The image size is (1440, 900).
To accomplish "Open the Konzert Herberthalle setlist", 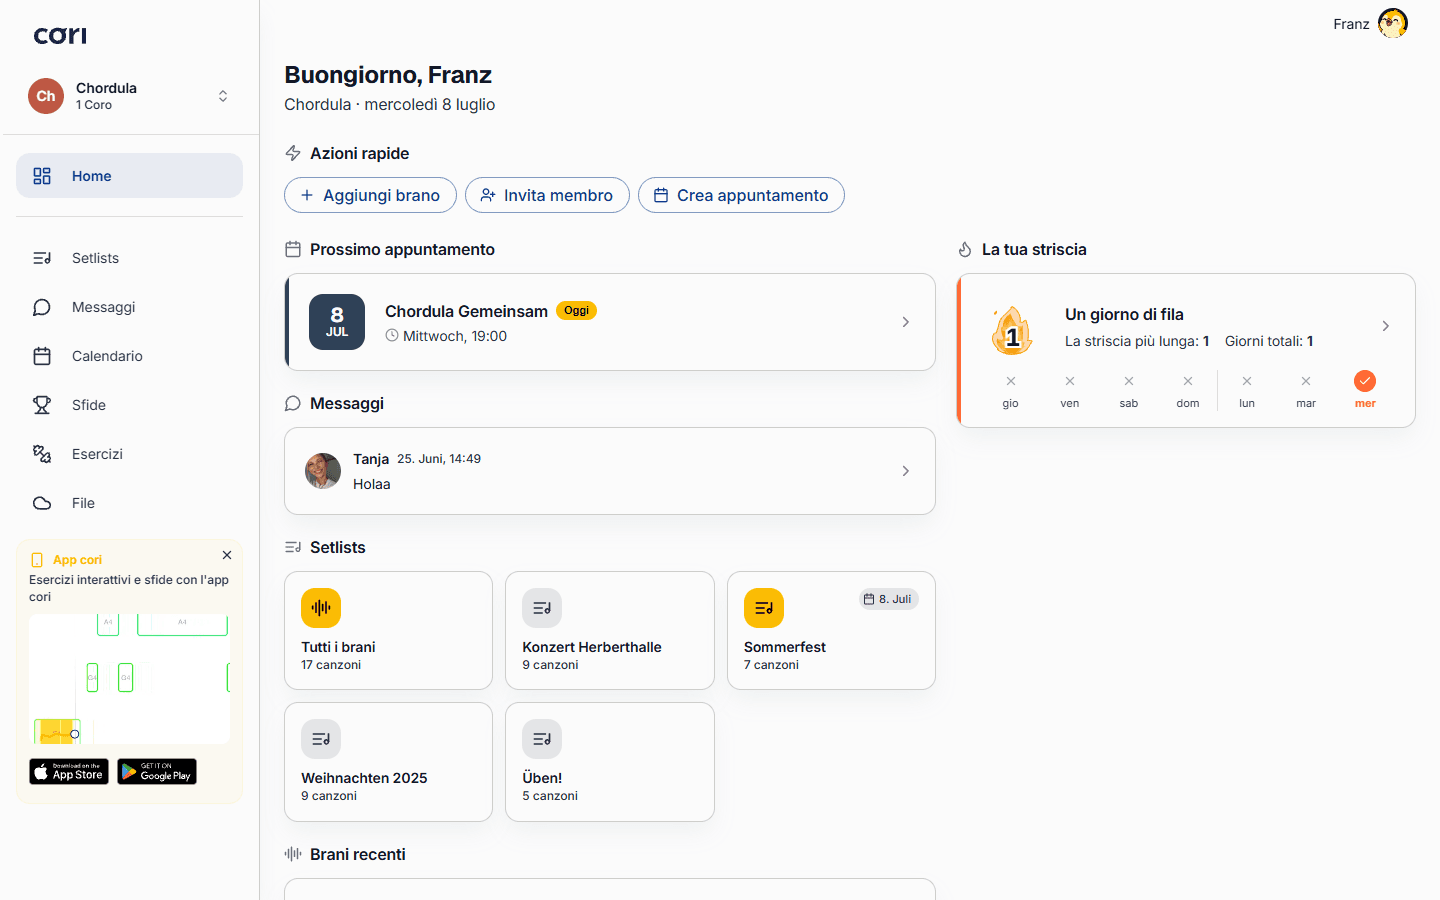I will tap(610, 630).
